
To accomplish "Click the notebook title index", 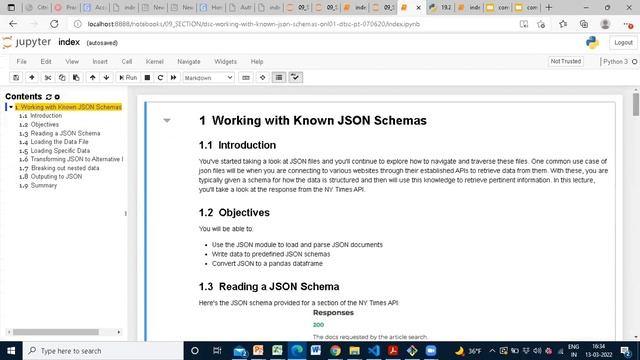I will [x=69, y=42].
